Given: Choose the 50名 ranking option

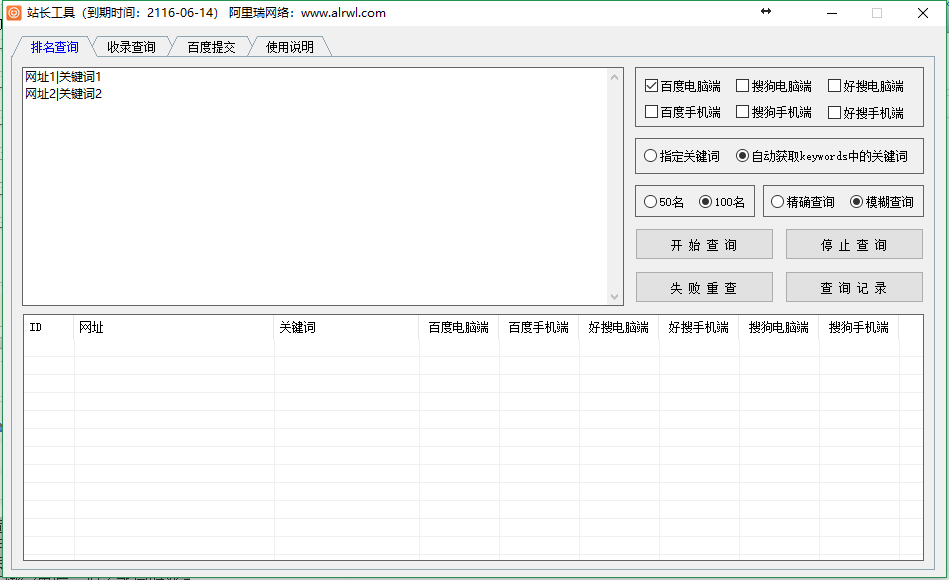Looking at the screenshot, I should 651,202.
